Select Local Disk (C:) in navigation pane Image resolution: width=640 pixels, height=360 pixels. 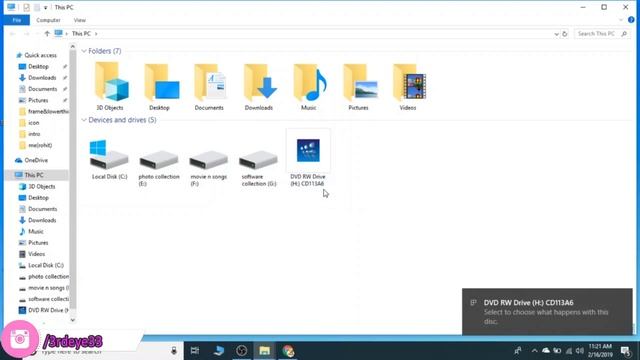coord(46,265)
